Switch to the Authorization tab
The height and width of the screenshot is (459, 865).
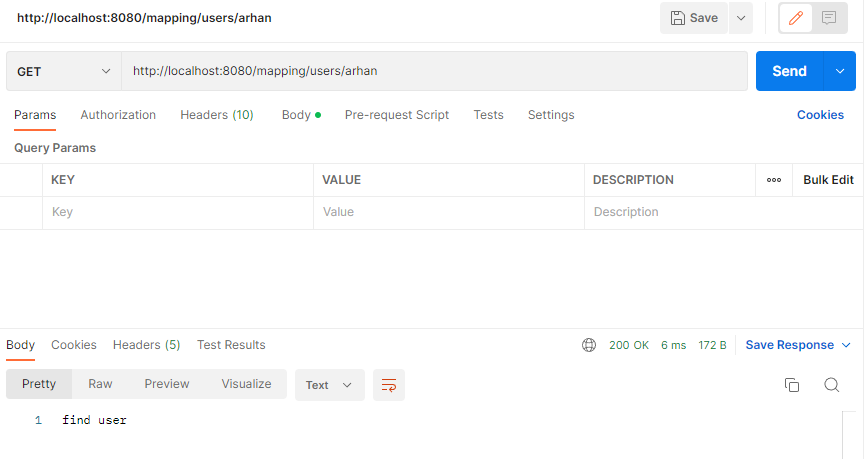pyautogui.click(x=118, y=115)
